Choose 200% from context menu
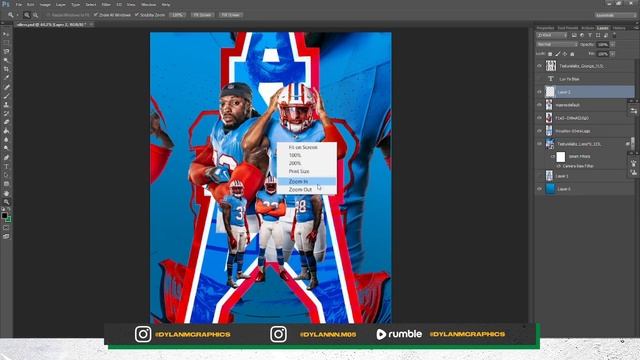640x360 pixels. coord(307,163)
